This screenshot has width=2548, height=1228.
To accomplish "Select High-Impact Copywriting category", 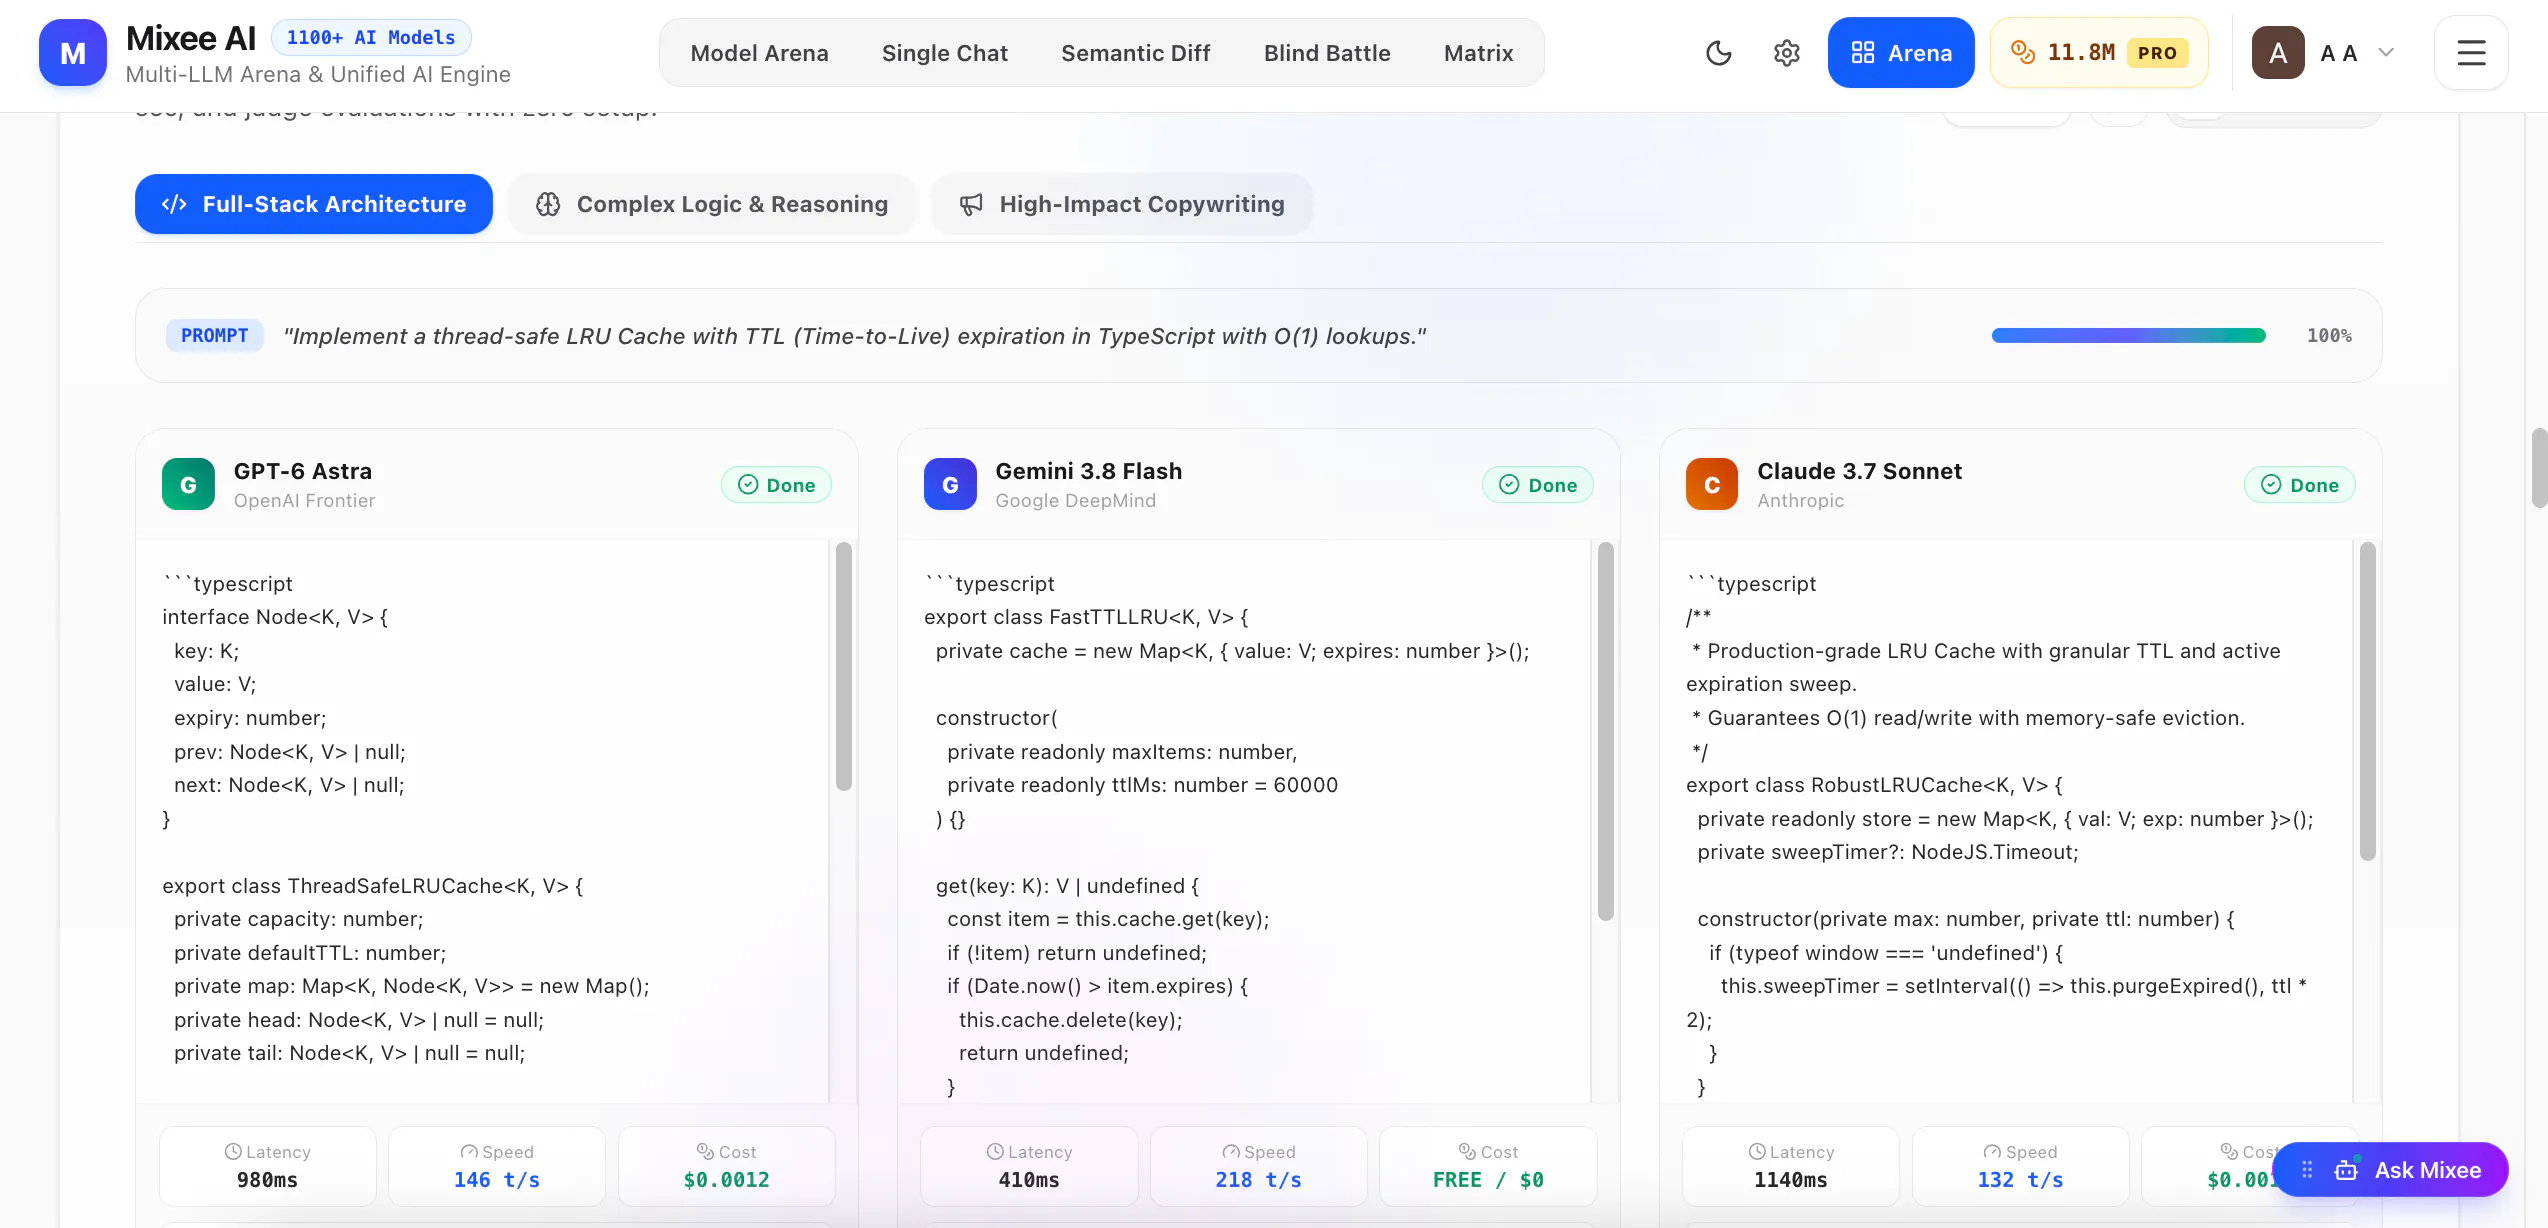I will (1122, 204).
